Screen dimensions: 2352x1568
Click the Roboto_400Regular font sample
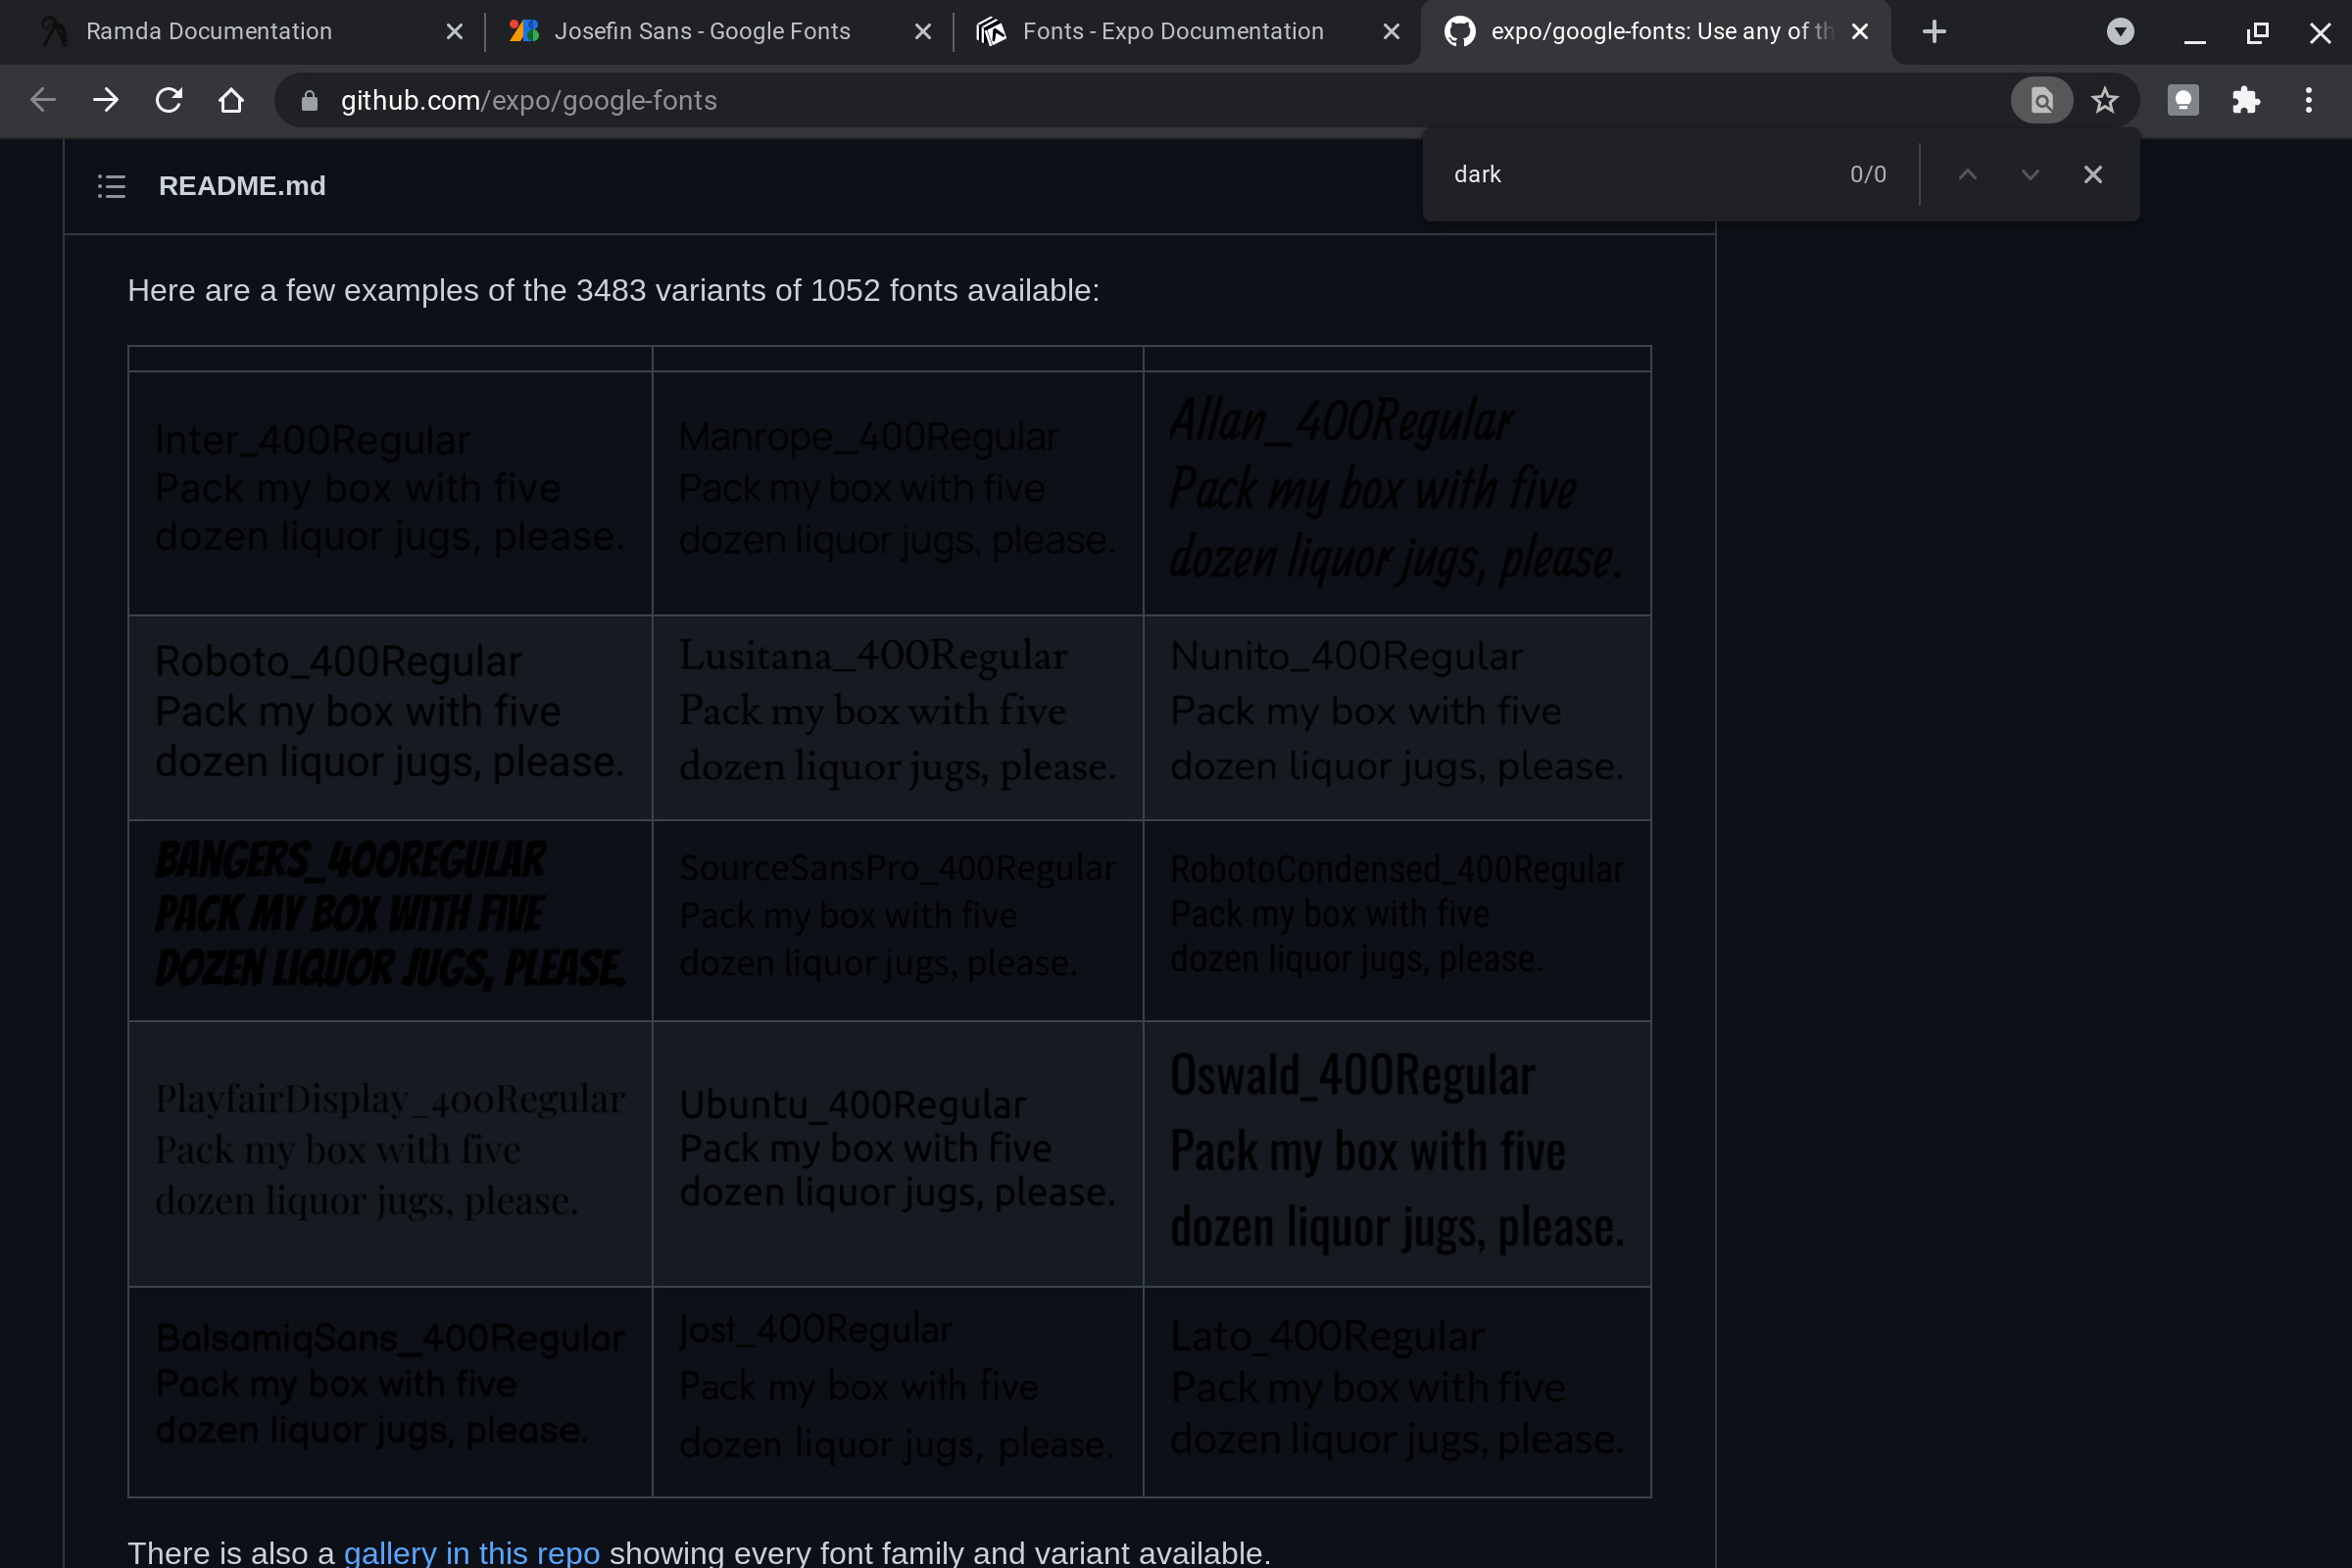390,712
